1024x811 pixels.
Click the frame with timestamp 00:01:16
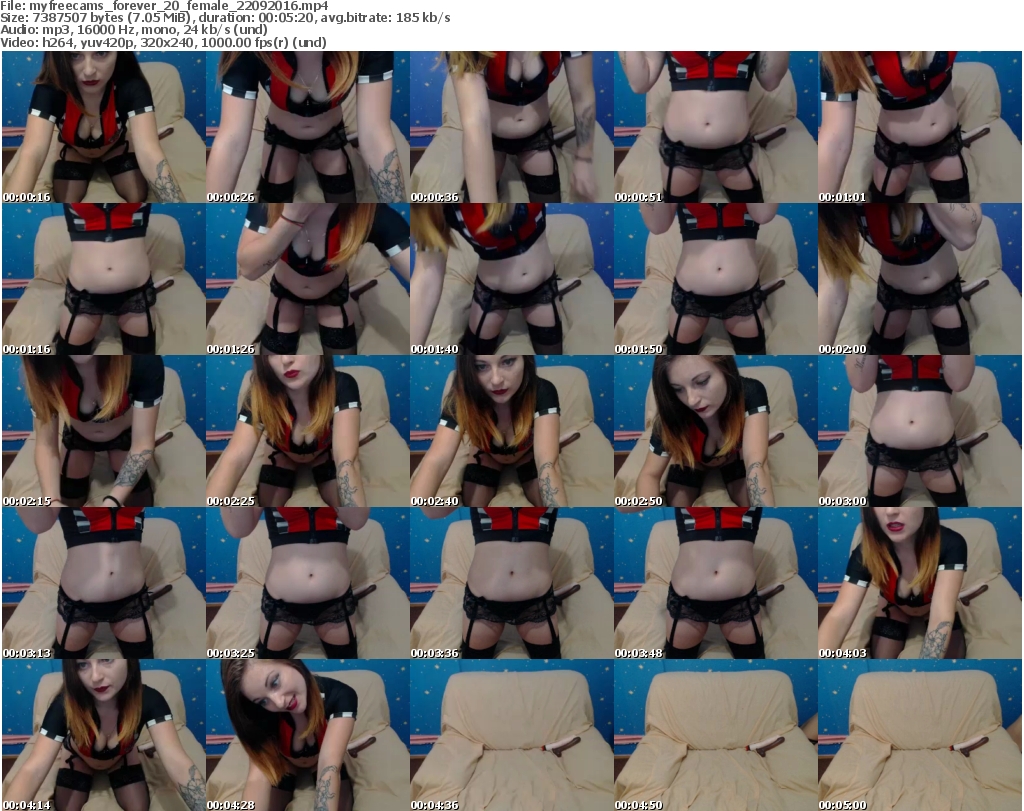click(103, 279)
